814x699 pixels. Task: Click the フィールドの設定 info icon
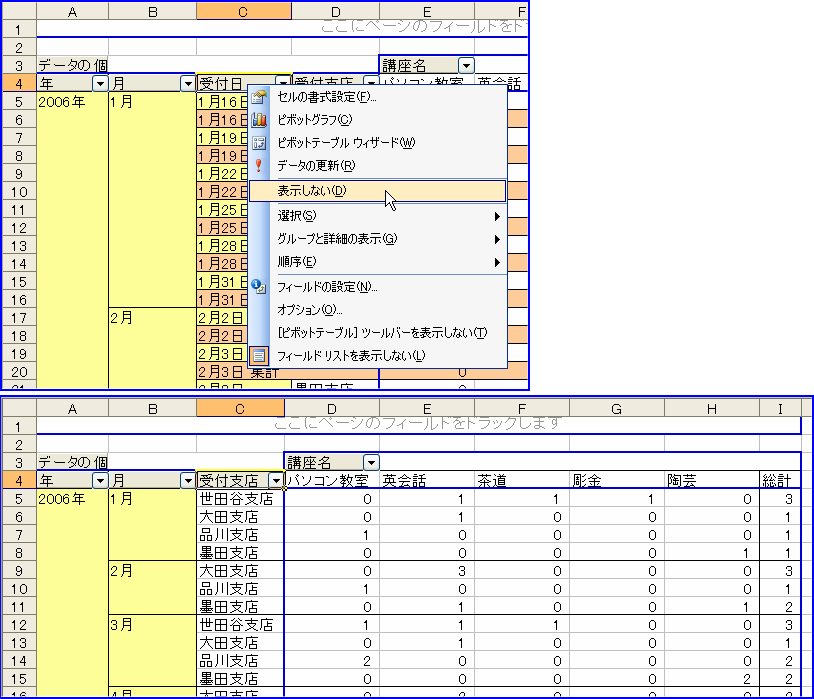258,287
